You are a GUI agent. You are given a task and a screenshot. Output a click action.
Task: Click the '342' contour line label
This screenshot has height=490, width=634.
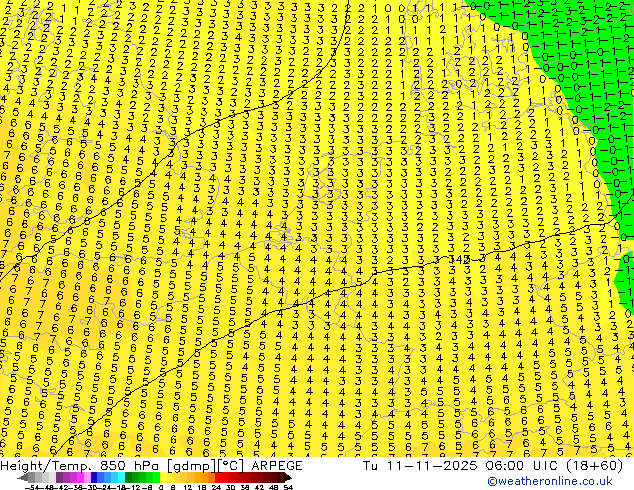pos(460,260)
